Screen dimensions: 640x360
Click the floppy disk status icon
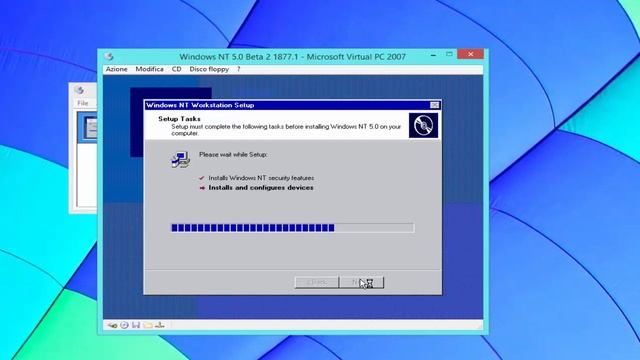coord(136,325)
